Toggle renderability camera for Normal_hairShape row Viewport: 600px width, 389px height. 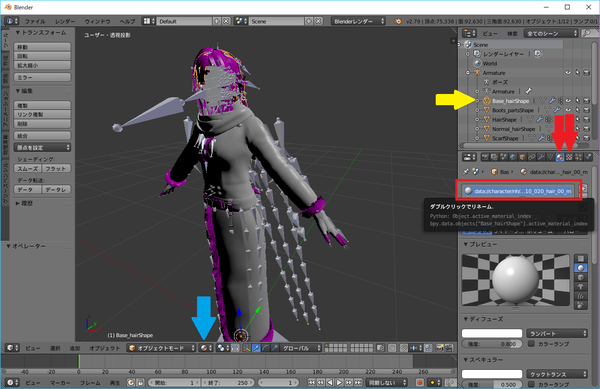586,129
